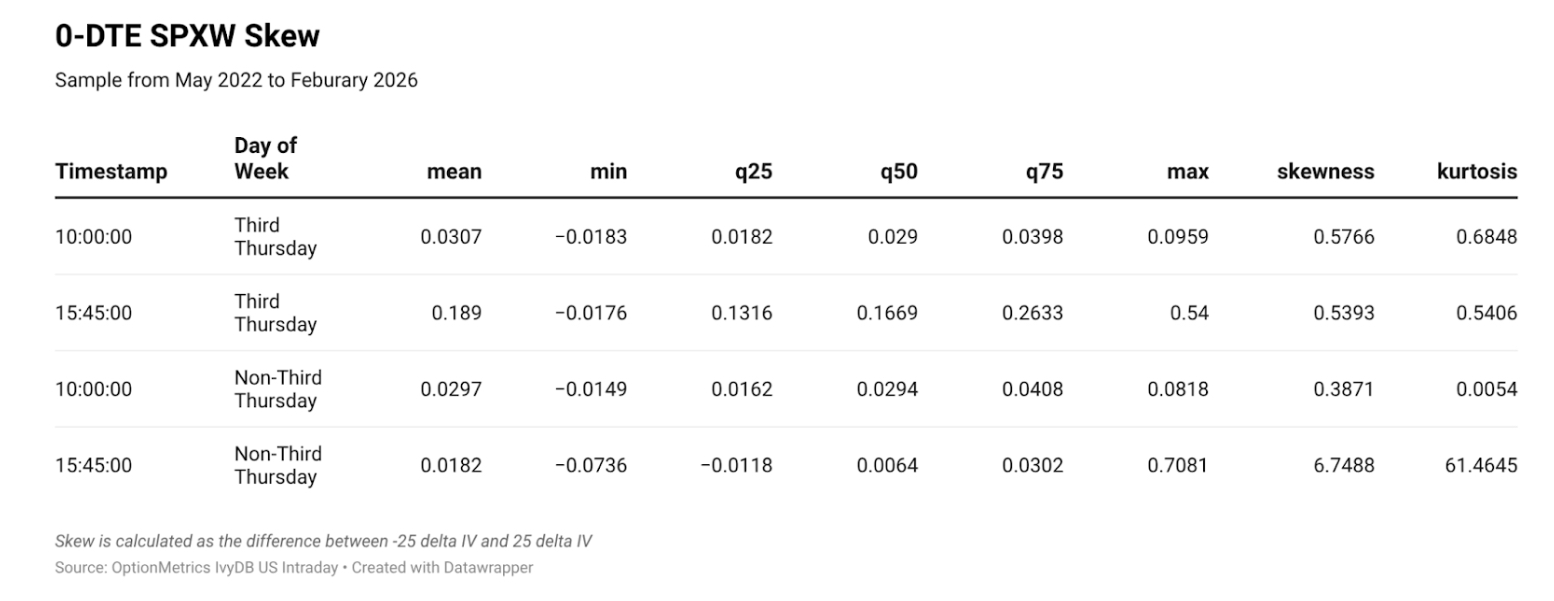
Task: Click the max column header
Action: click(1187, 171)
